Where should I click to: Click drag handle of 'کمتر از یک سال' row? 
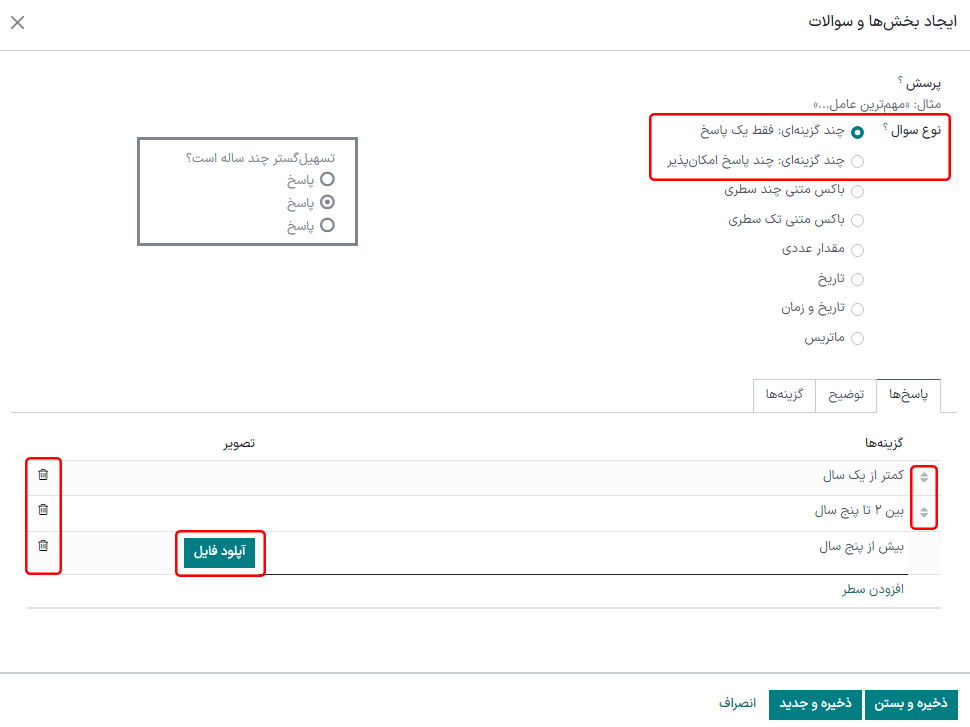click(x=923, y=477)
